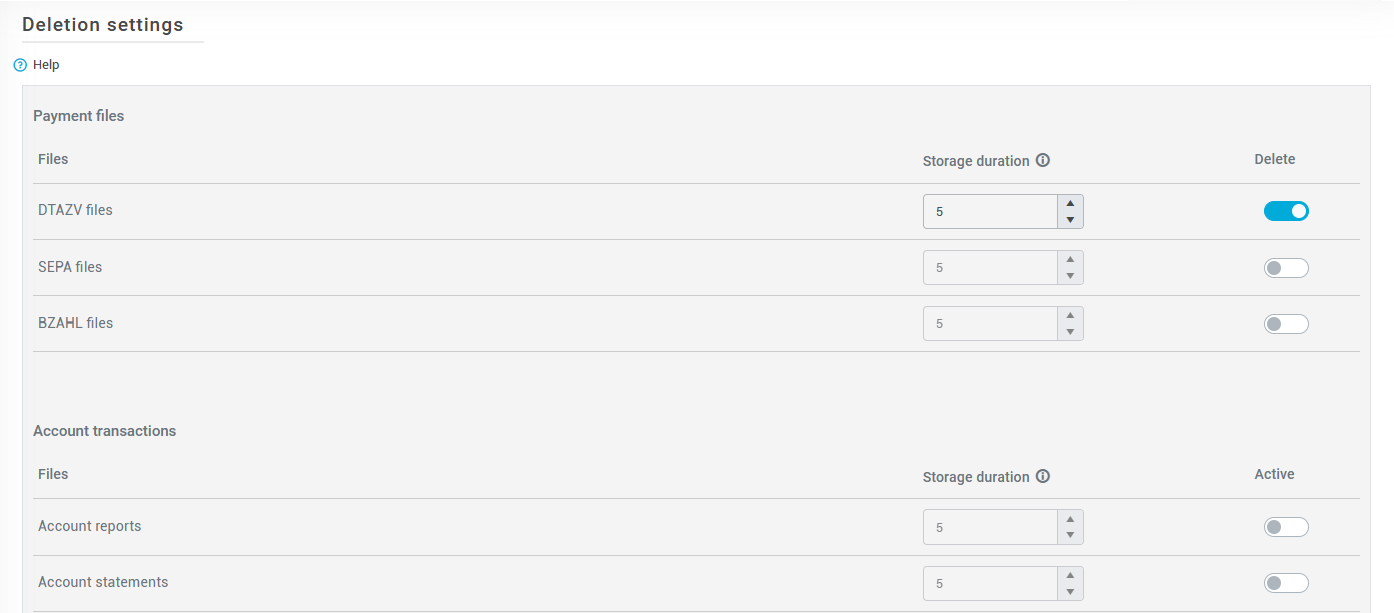This screenshot has width=1394, height=613.
Task: Click info icon beside Payment files Storage duration
Action: point(1043,161)
